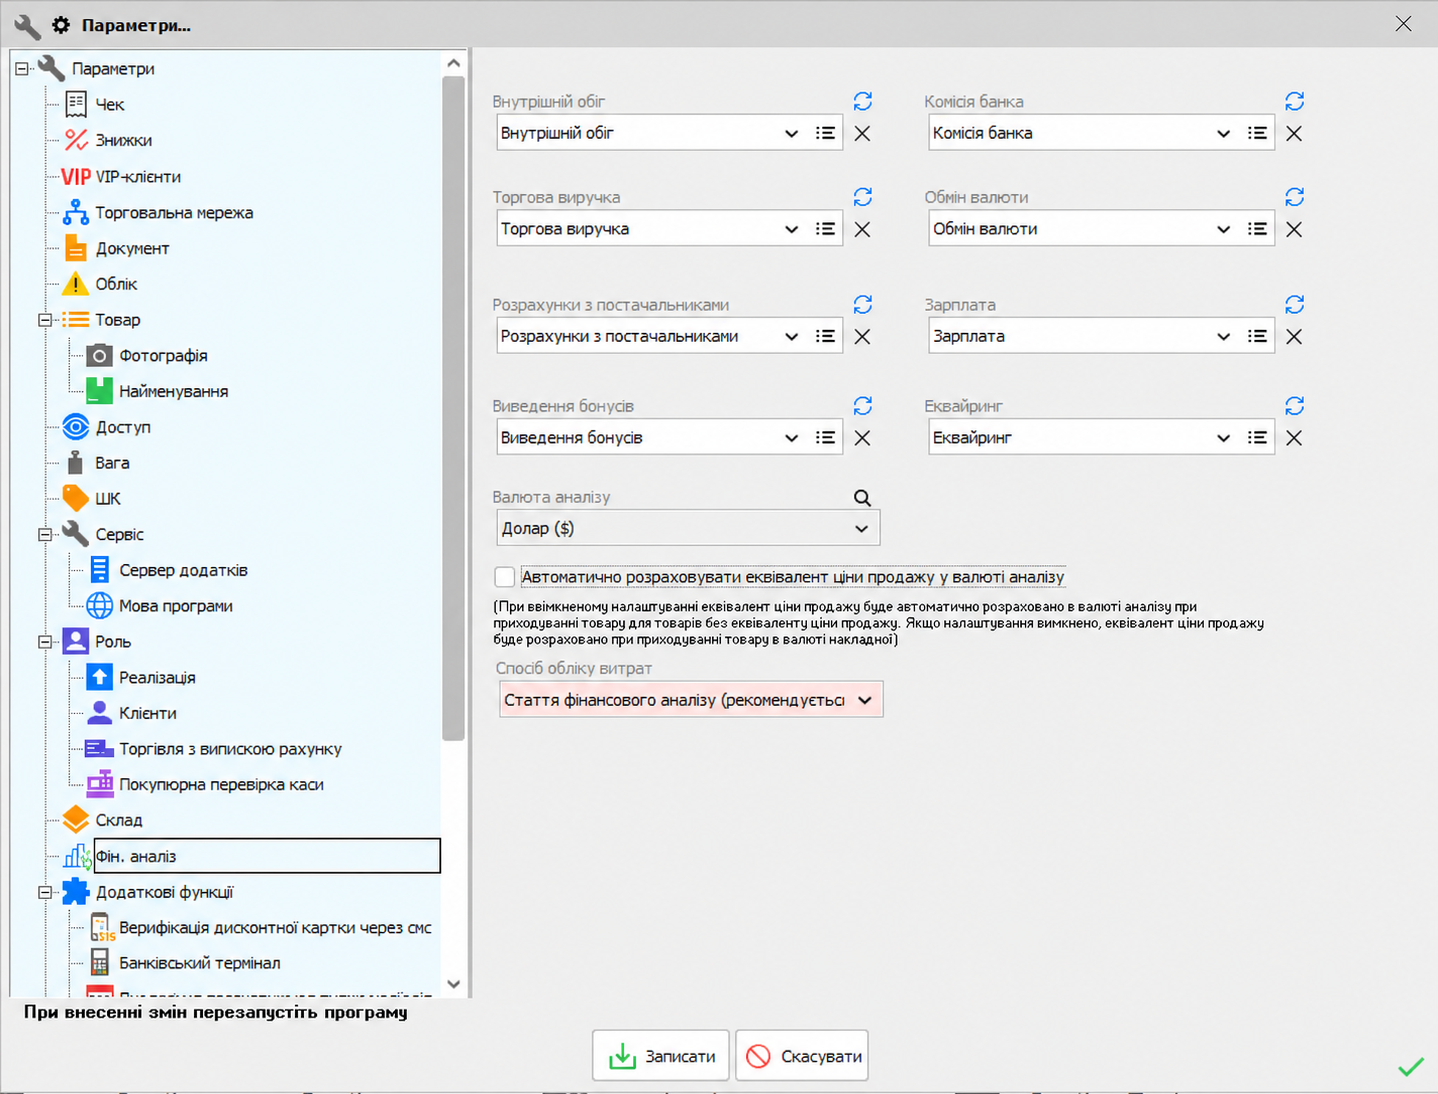Viewport: 1438px width, 1094px height.
Task: Clear the Еквайринг selection
Action: point(1294,438)
